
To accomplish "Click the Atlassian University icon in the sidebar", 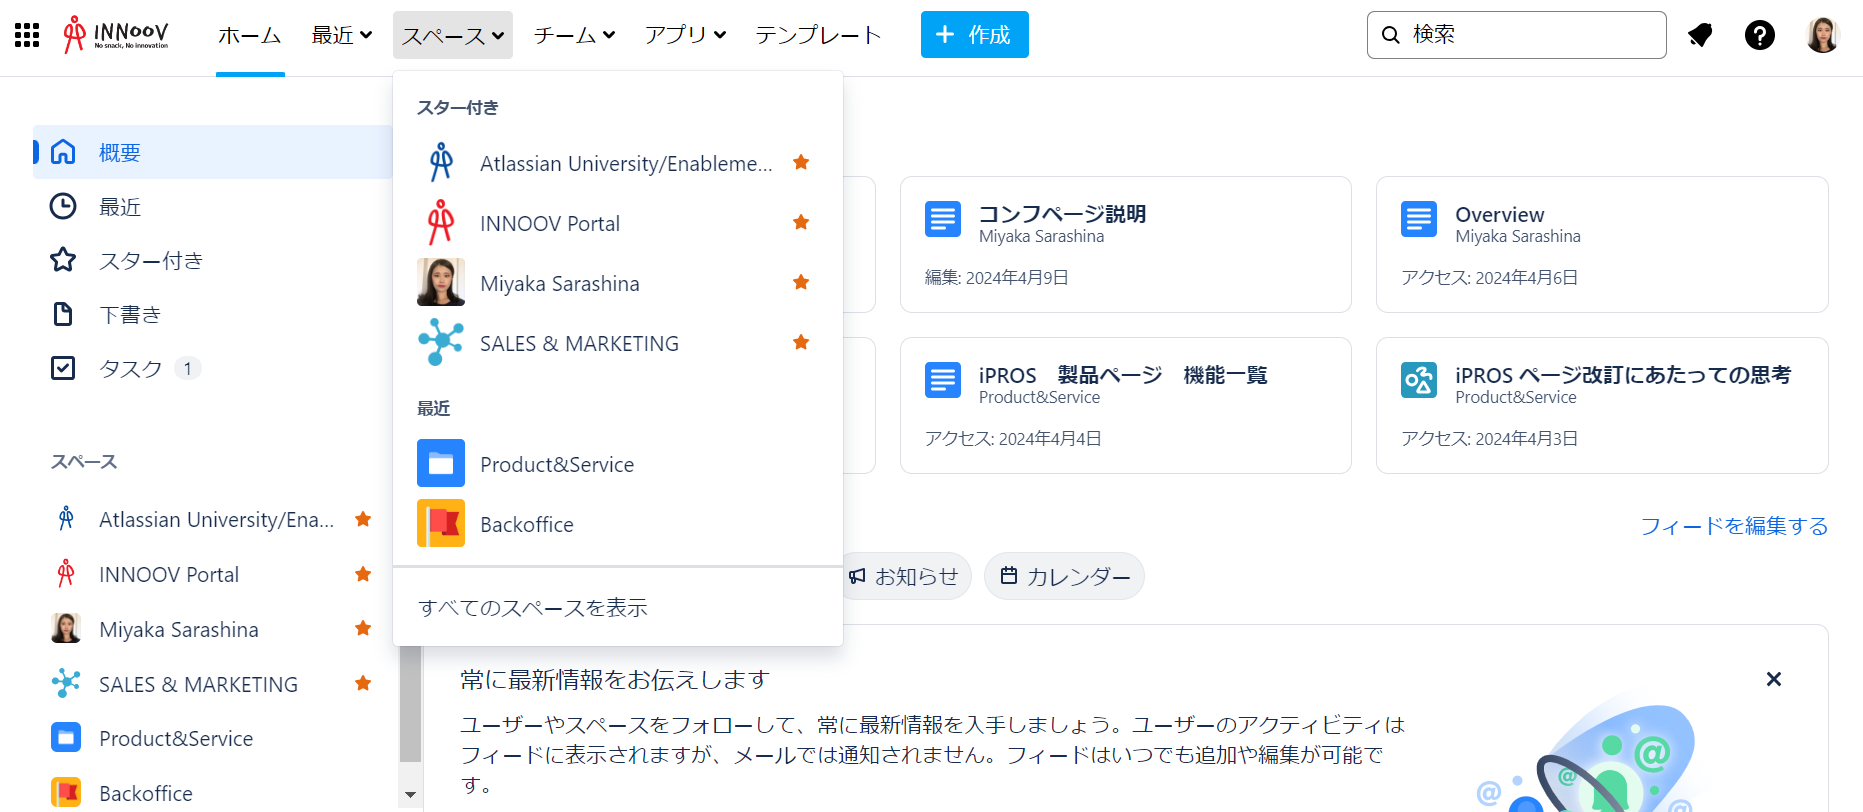I will point(66,518).
